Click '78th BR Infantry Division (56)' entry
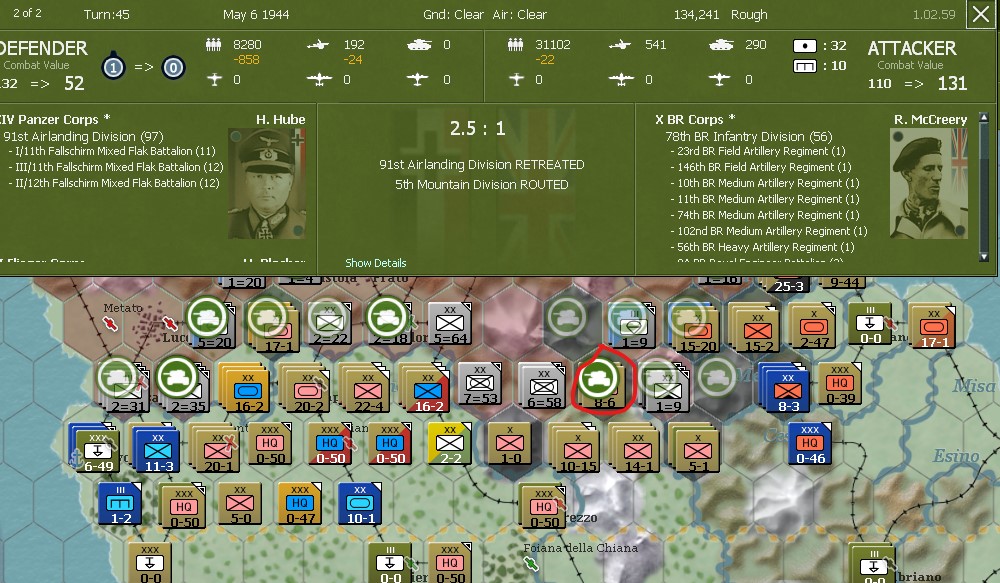Viewport: 1000px width, 583px height. click(x=749, y=137)
